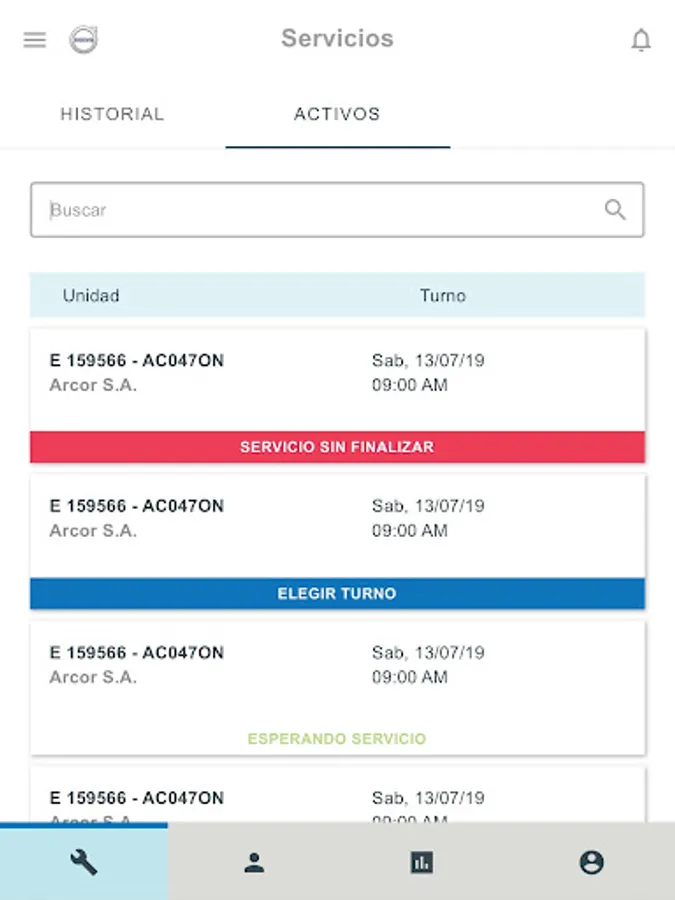Click the search magnifier icon
This screenshot has height=900, width=675.
615,210
